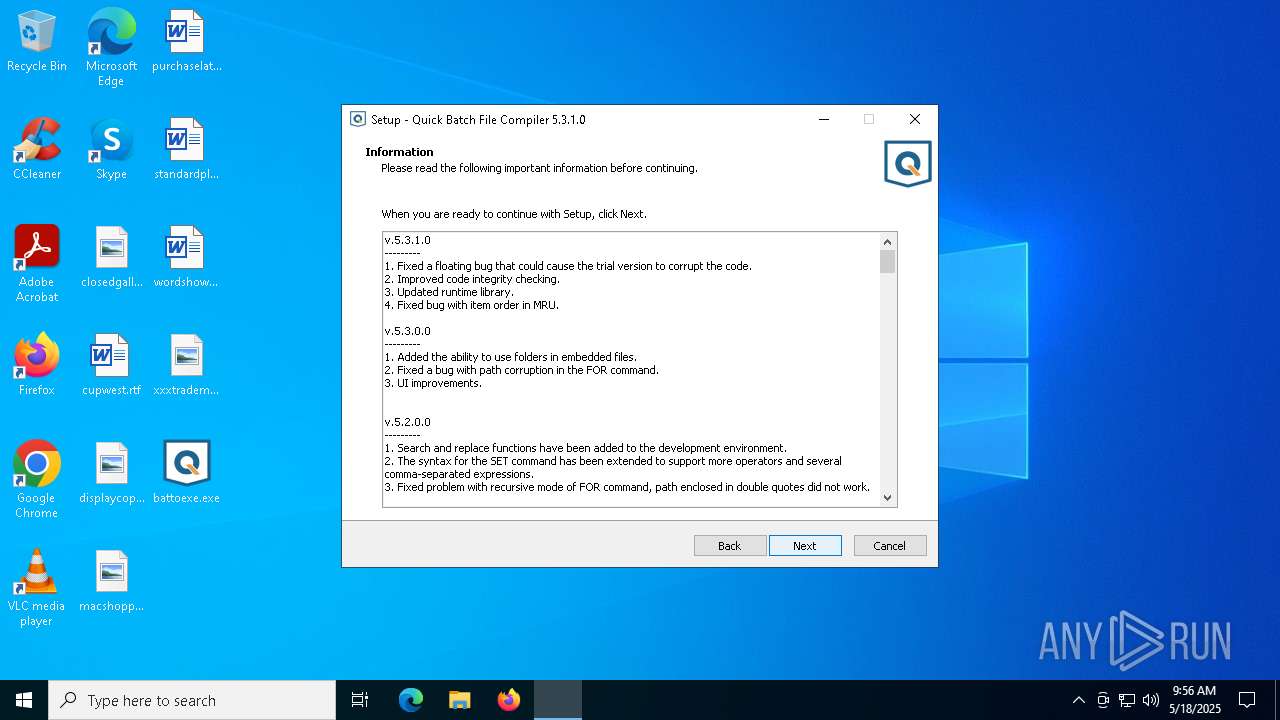Select the wordshow... Word document

[186, 258]
